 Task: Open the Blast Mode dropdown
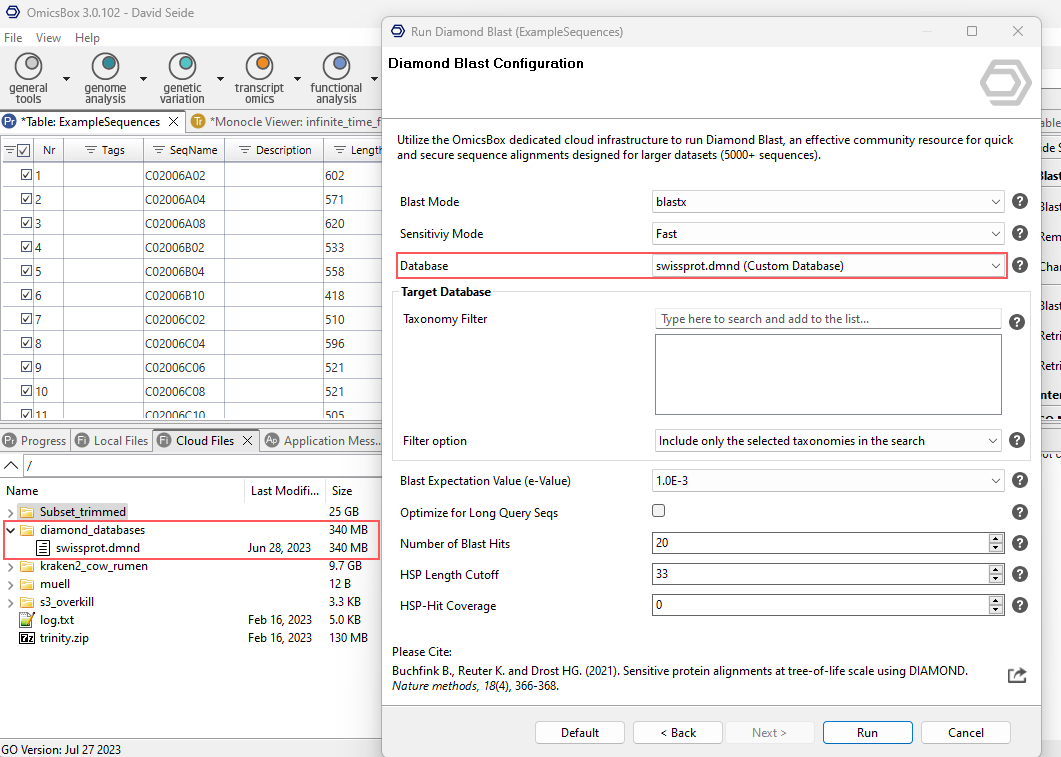(827, 201)
